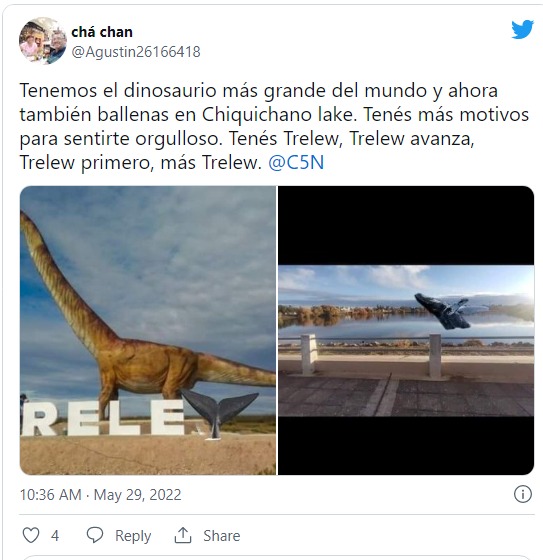Click the tweet timestamp 10:36 AM
The image size is (543, 560).
[x=50, y=495]
